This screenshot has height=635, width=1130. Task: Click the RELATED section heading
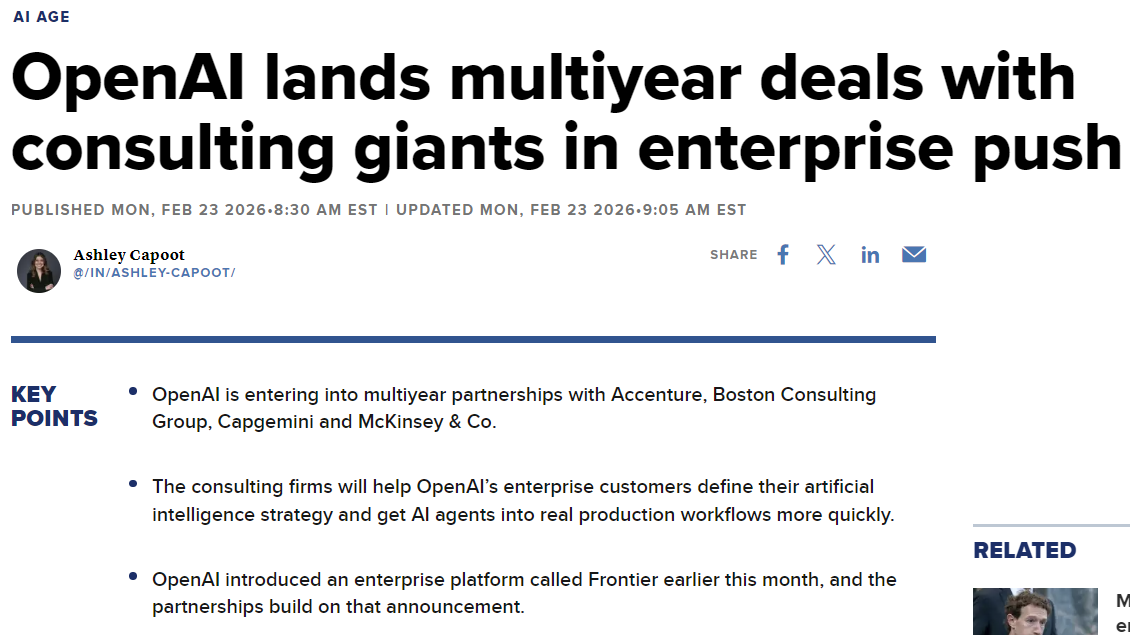click(1024, 550)
